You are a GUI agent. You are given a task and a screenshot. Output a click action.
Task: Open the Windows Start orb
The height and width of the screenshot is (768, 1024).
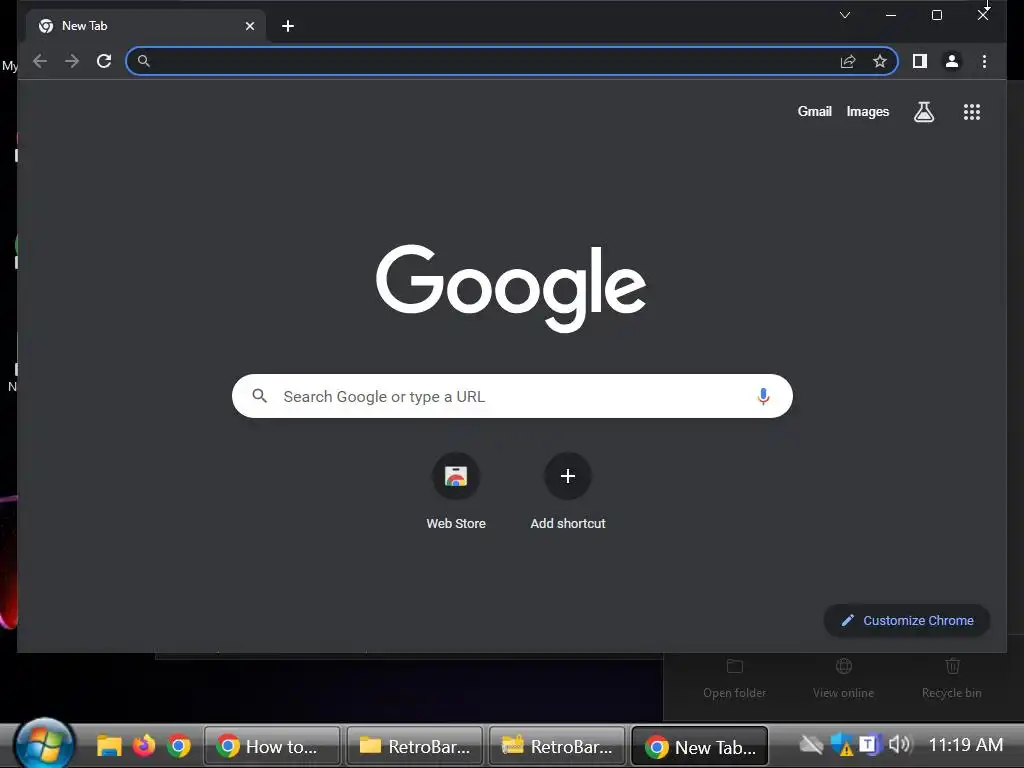tap(44, 744)
